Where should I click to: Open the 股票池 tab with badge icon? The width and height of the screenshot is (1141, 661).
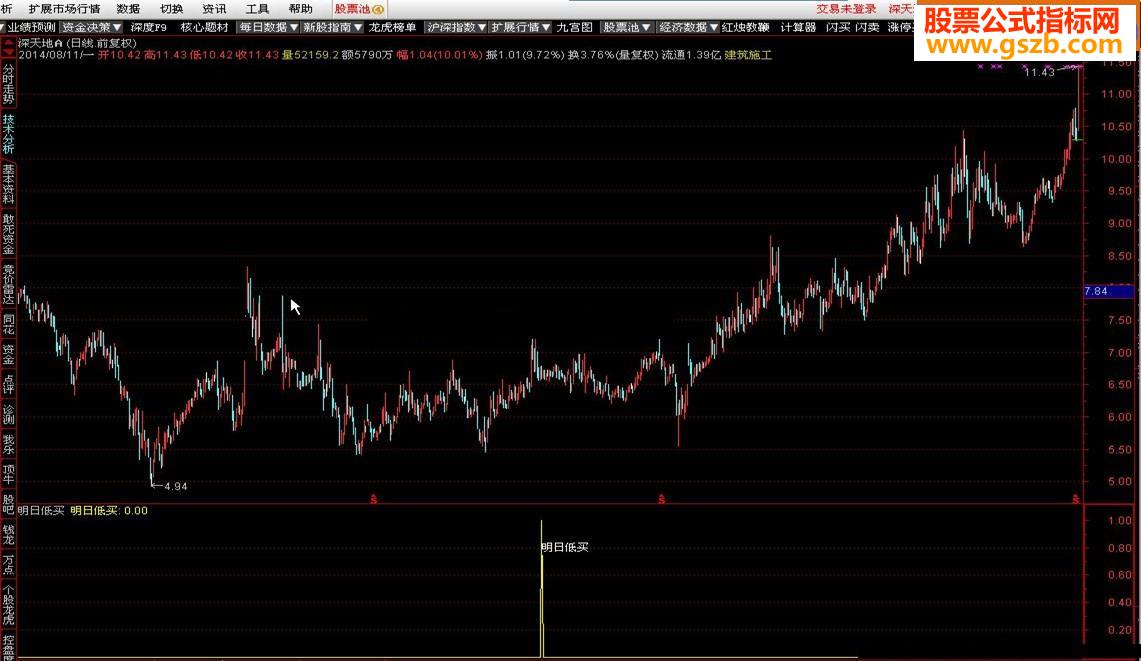click(359, 9)
